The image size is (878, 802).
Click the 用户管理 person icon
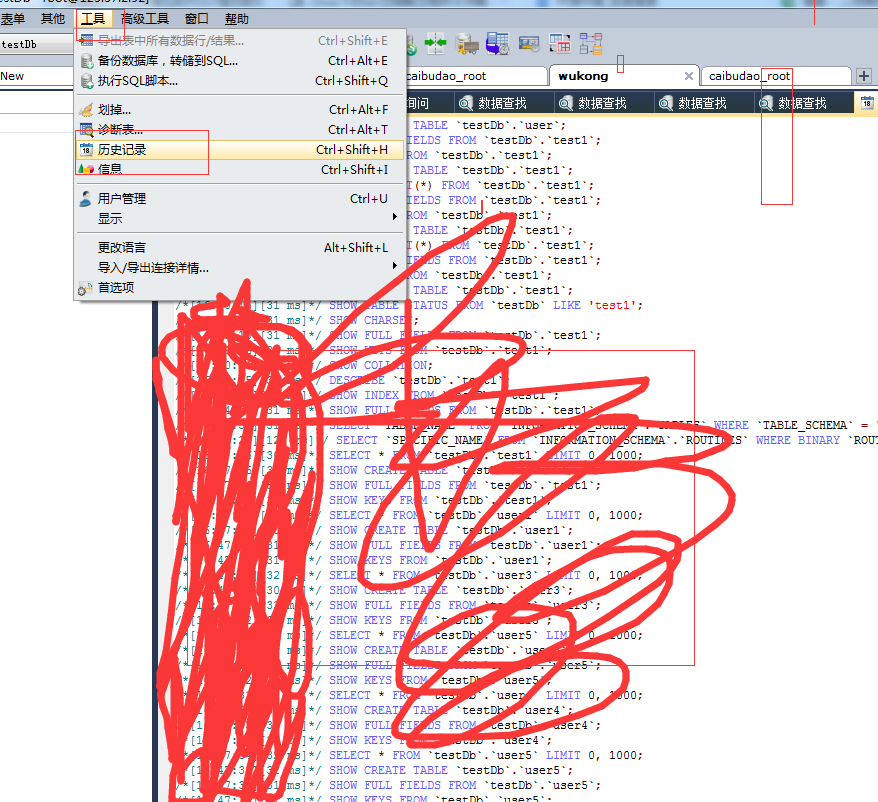coord(86,199)
